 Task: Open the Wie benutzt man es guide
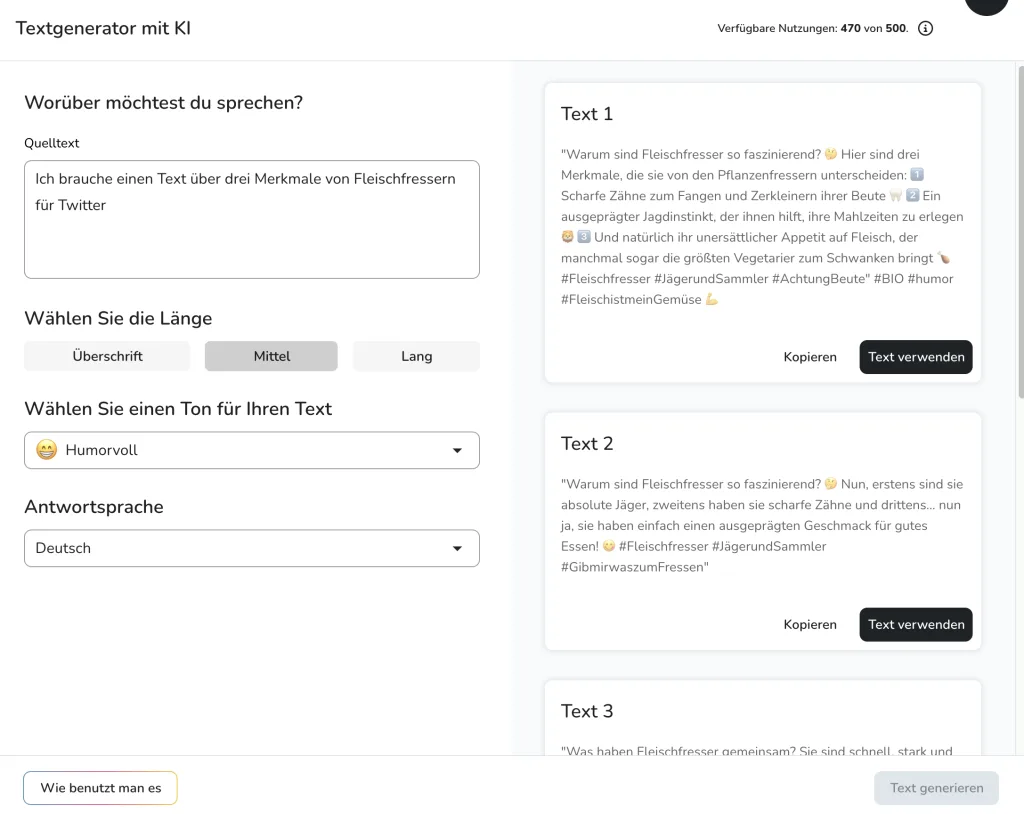[x=101, y=788]
